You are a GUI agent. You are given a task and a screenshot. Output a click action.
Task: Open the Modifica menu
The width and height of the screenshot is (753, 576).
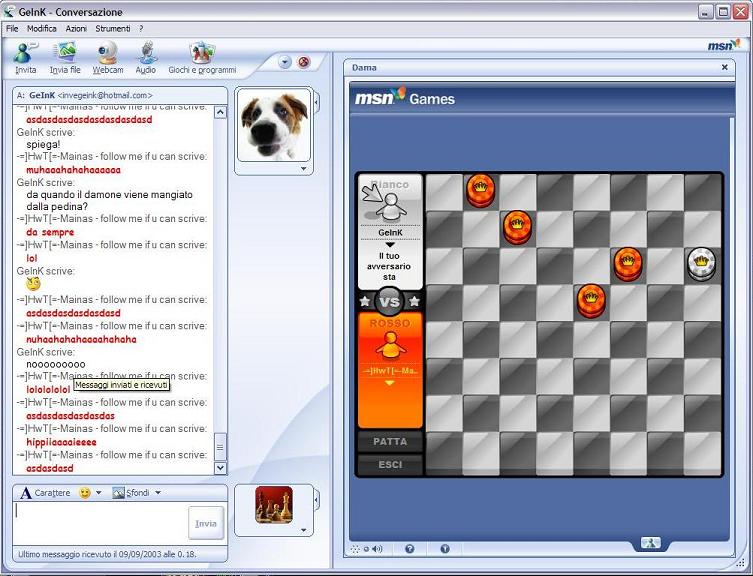[42, 29]
